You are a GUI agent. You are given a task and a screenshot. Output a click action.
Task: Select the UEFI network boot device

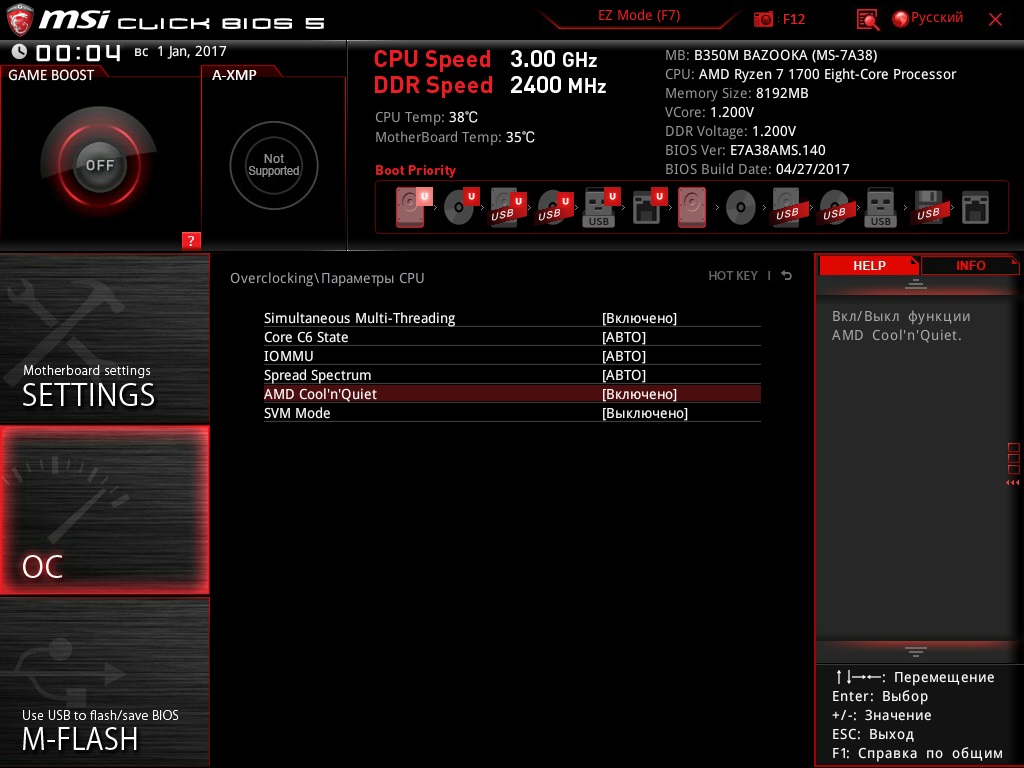(x=648, y=207)
